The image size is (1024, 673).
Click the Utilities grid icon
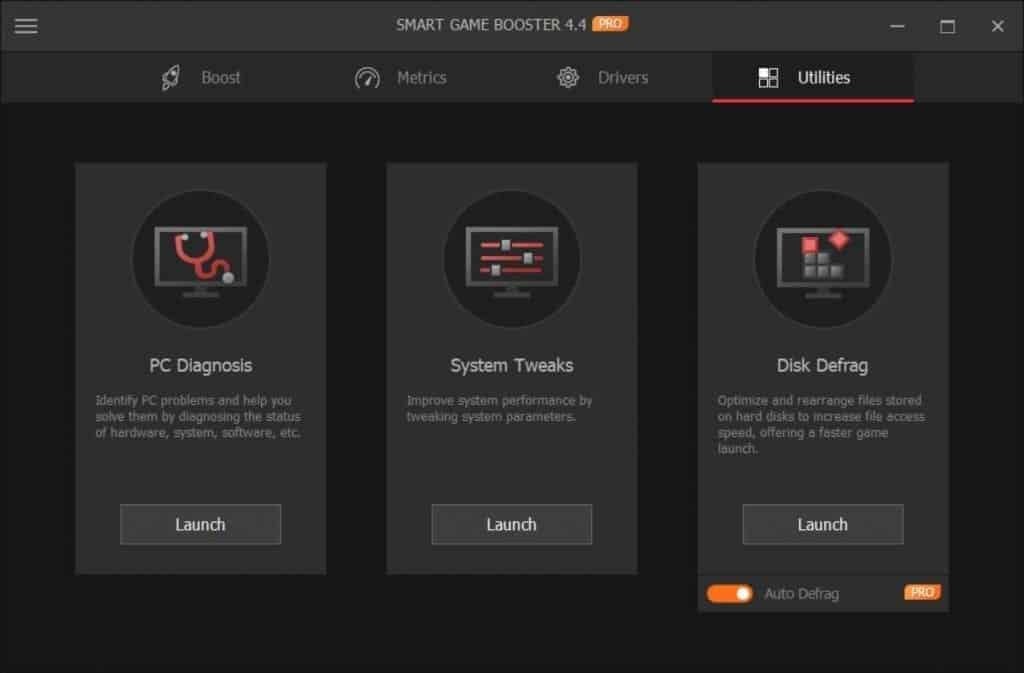pos(768,76)
